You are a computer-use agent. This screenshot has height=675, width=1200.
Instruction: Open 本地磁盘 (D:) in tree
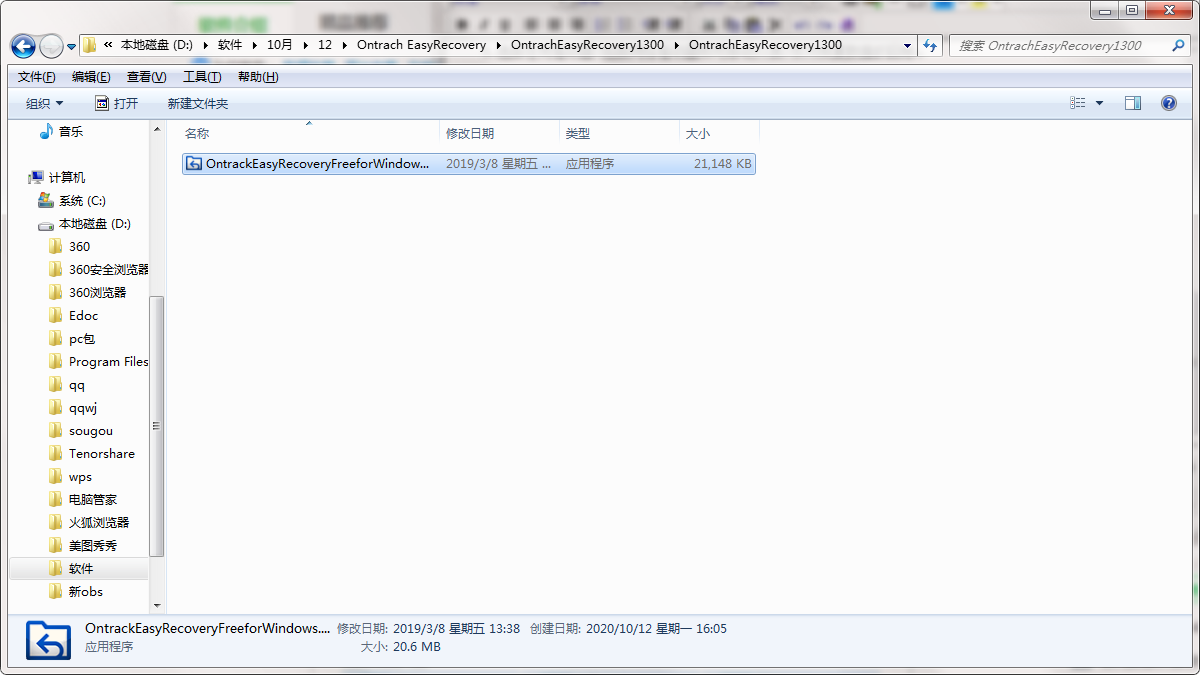pos(95,223)
